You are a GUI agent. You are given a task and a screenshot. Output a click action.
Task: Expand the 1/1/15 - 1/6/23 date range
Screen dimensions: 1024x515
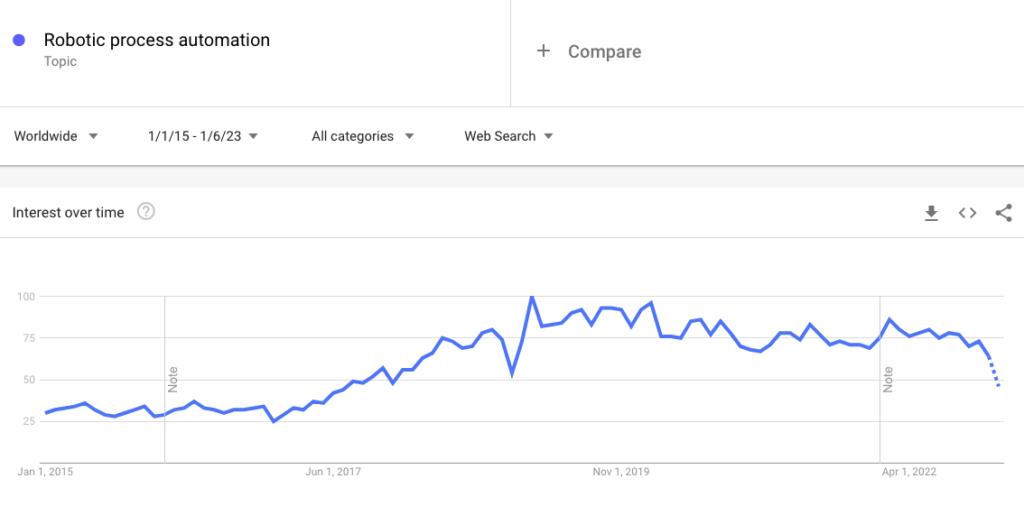click(x=203, y=136)
